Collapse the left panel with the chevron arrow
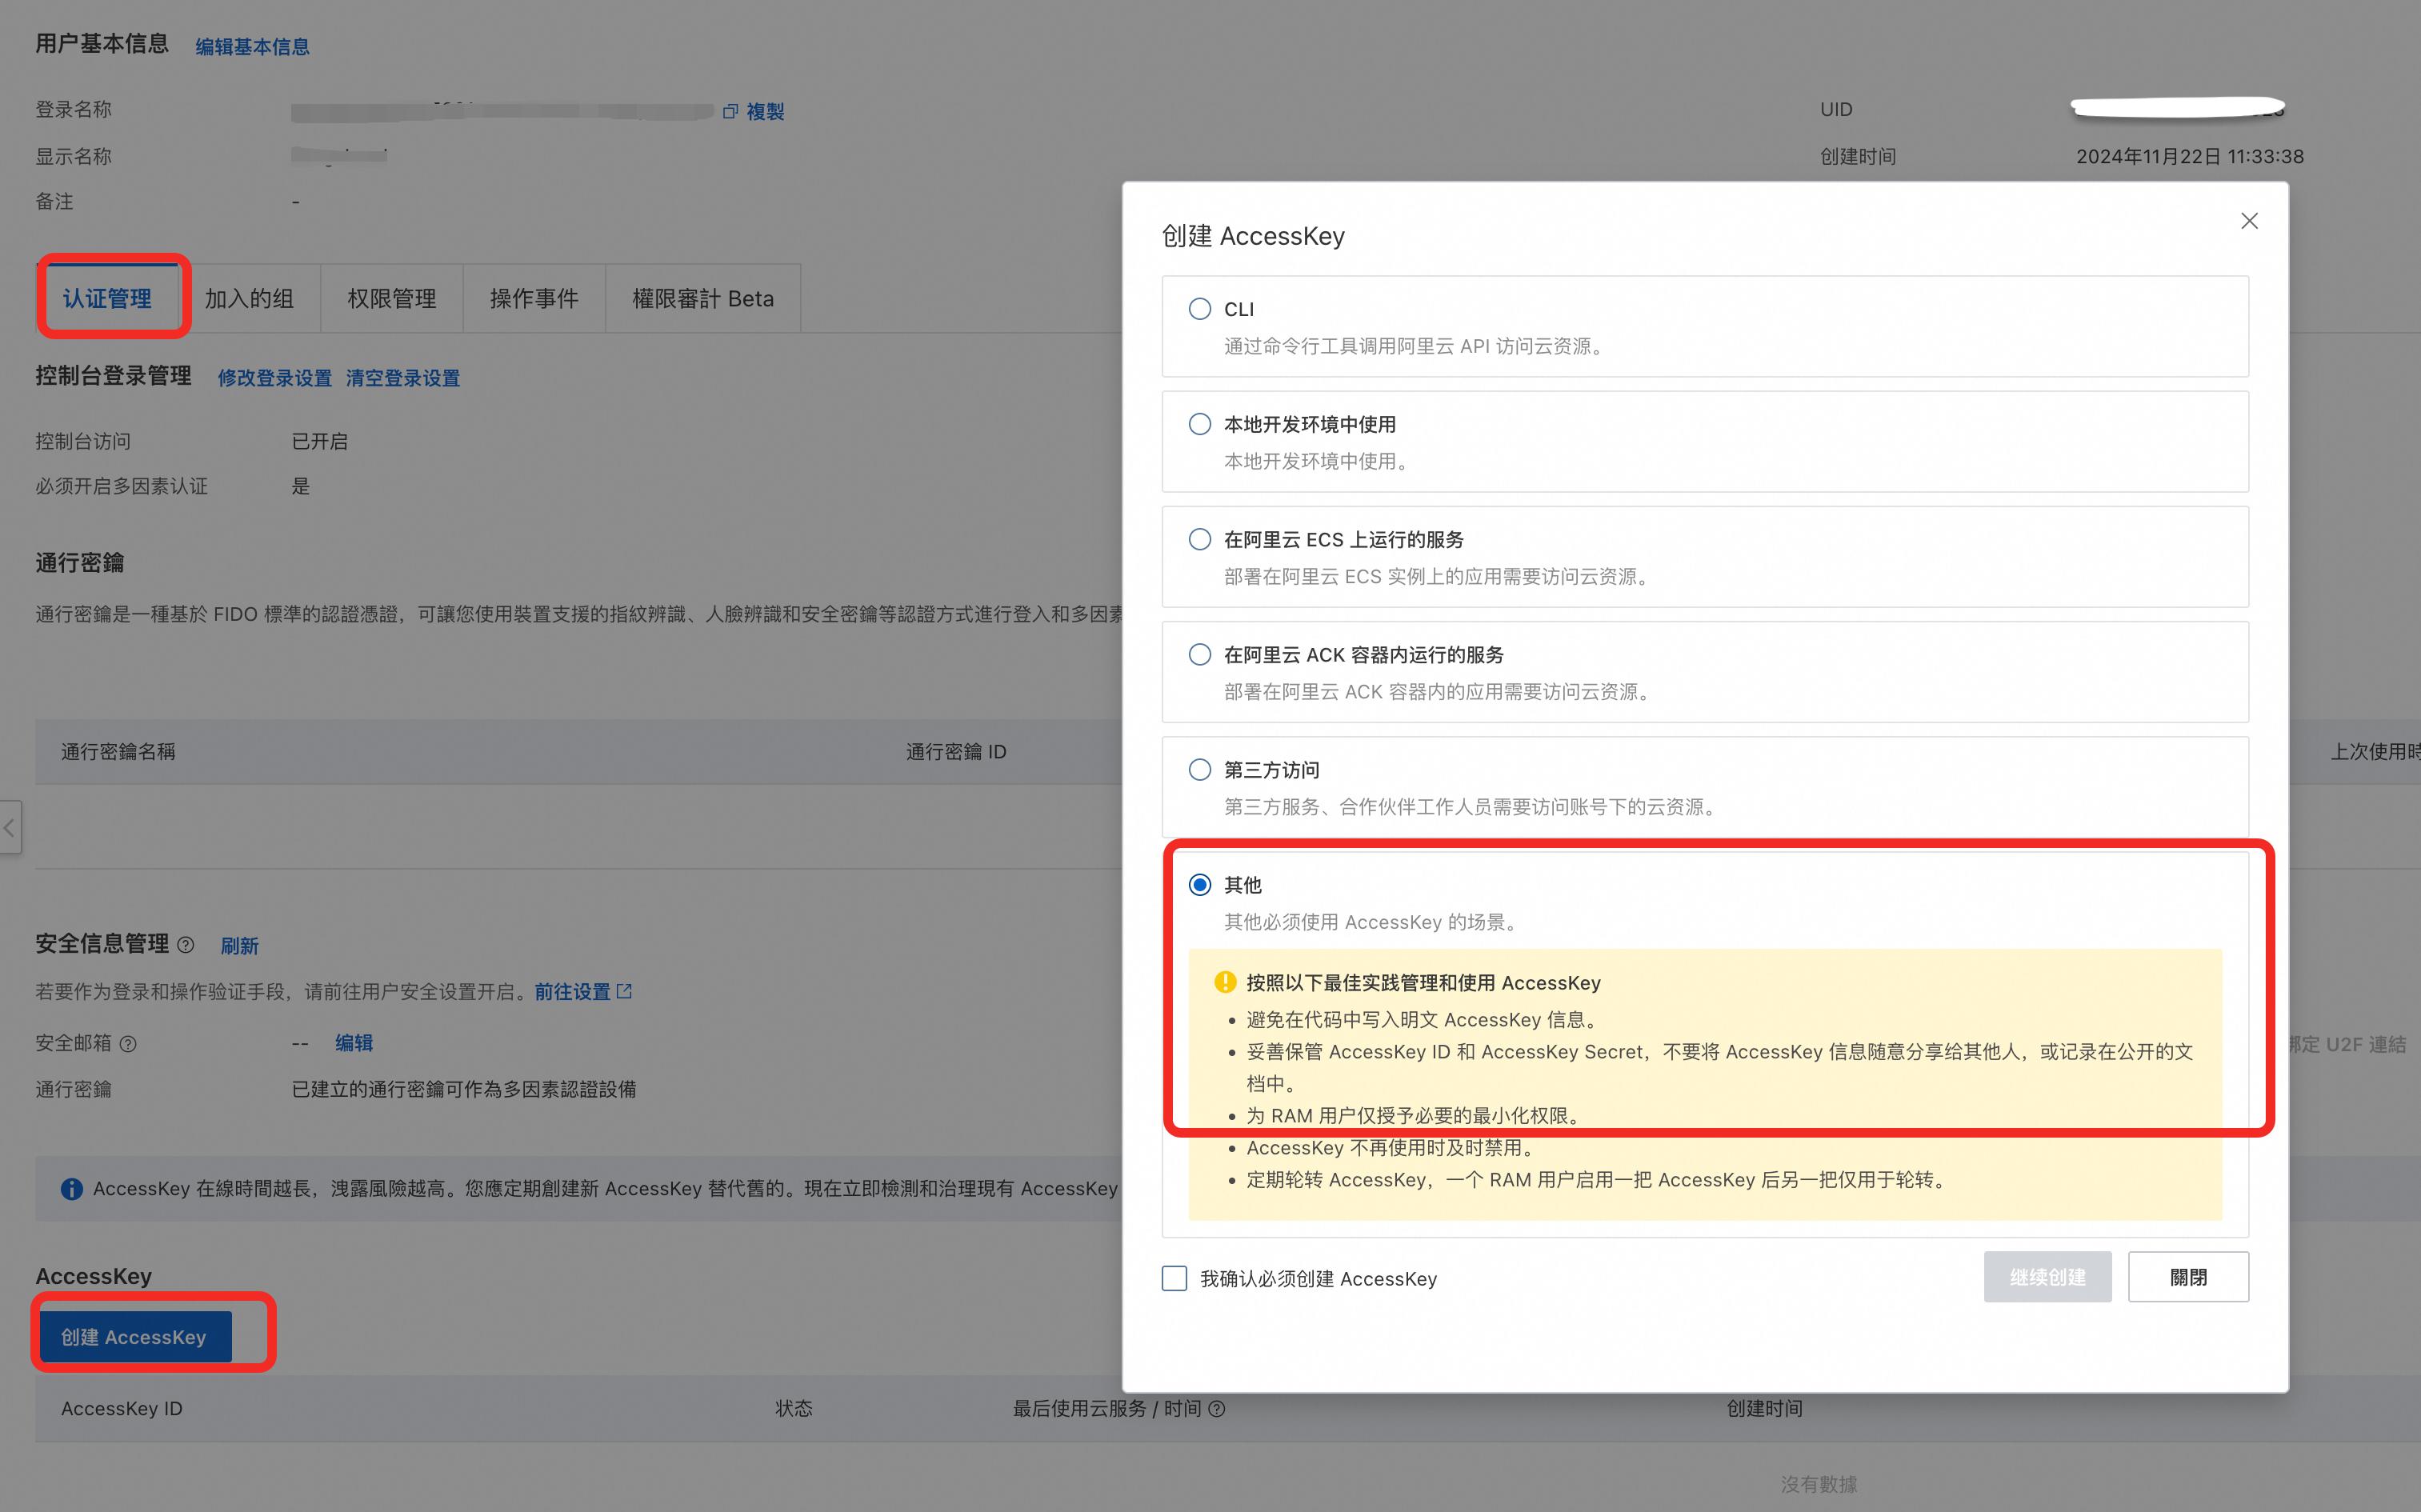Screen dimensions: 2421x1512 click(9, 828)
